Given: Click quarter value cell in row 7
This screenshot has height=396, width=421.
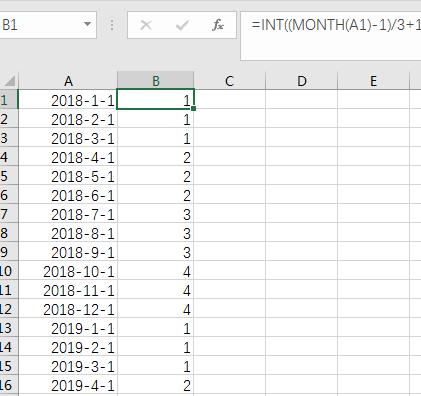Looking at the screenshot, I should tap(156, 213).
